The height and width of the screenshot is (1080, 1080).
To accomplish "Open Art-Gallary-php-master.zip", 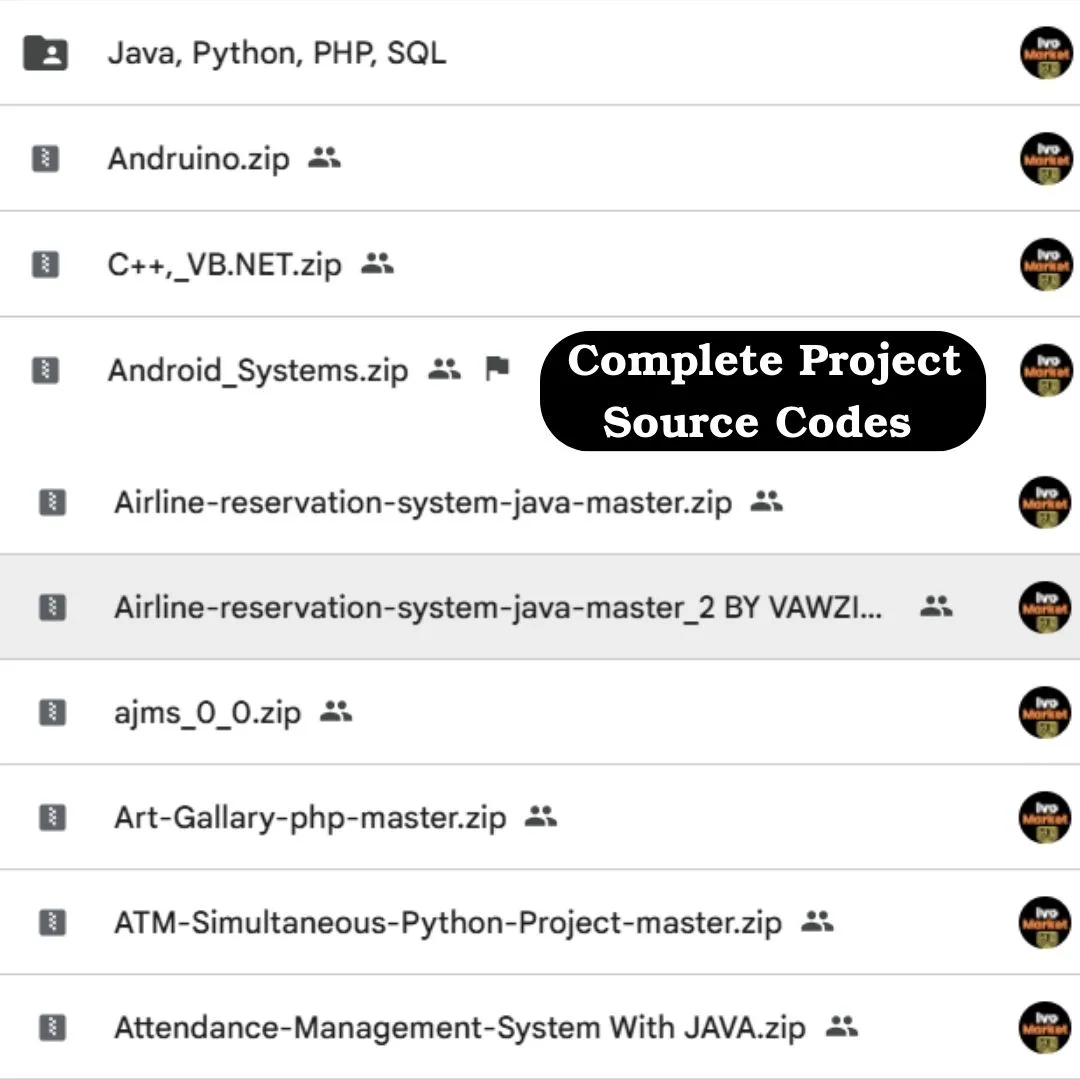I will click(310, 818).
